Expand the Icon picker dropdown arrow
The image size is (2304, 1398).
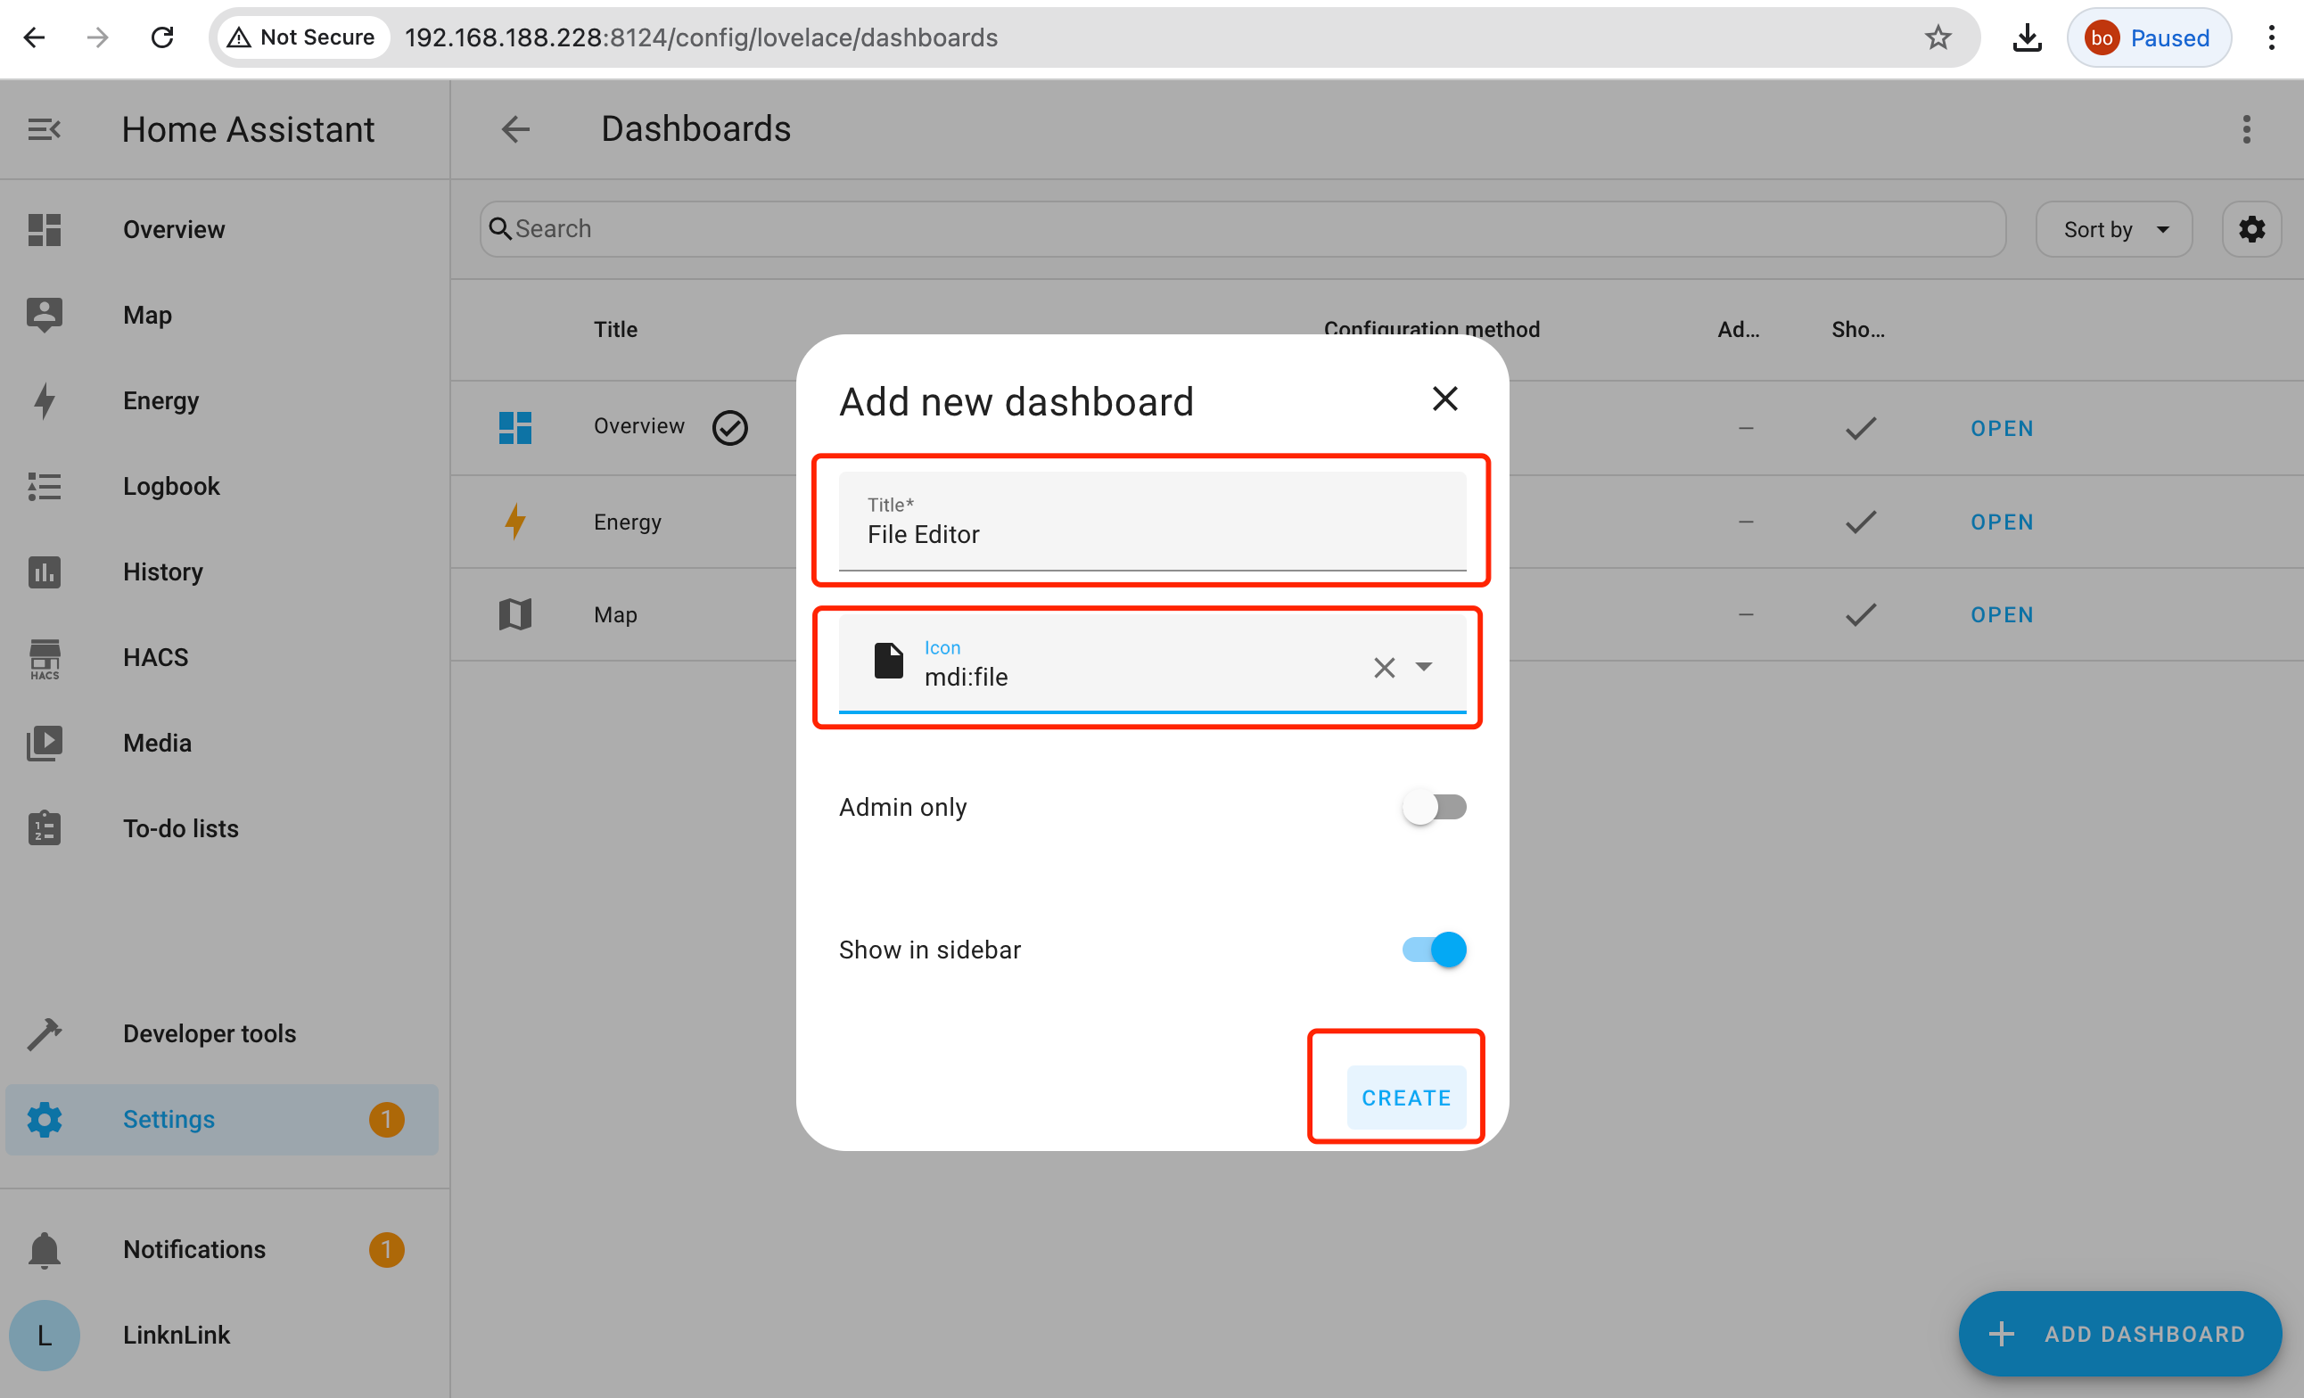pos(1424,666)
